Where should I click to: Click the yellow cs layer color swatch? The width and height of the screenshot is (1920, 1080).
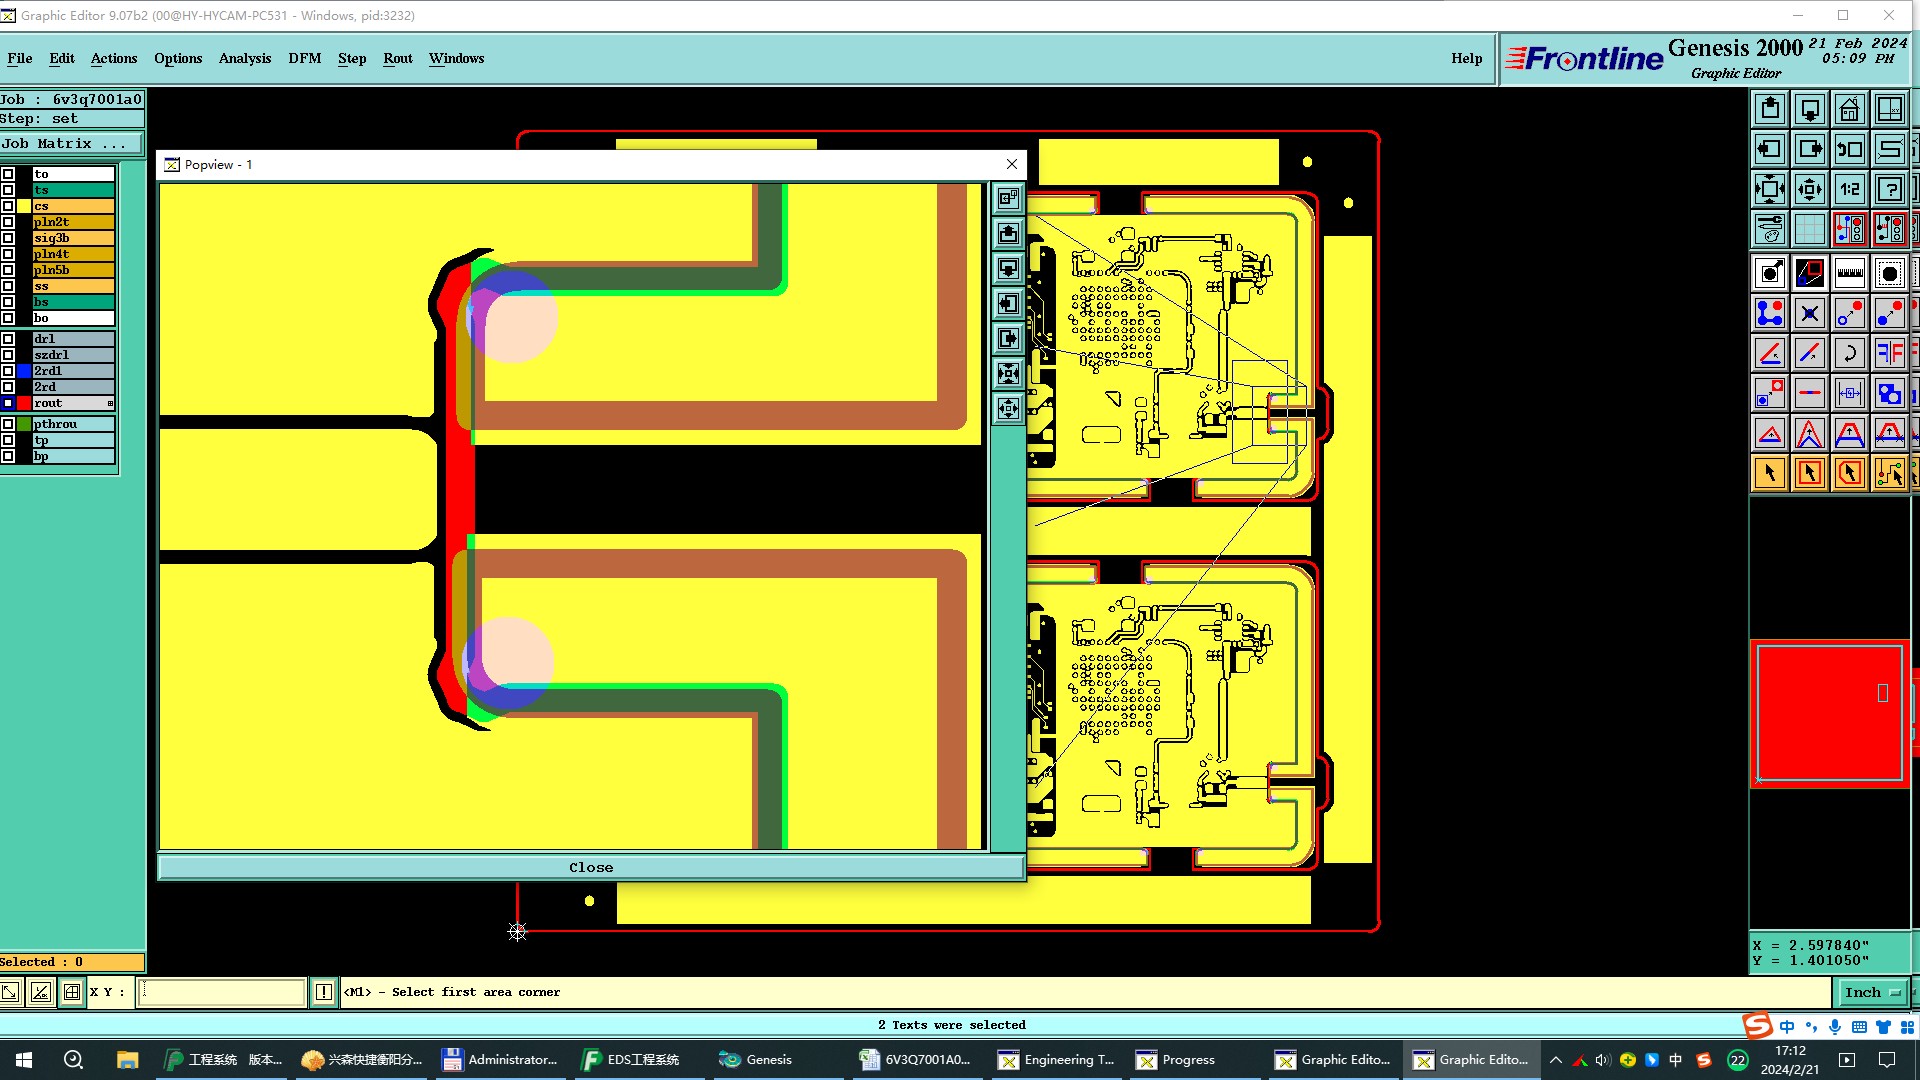[24, 206]
